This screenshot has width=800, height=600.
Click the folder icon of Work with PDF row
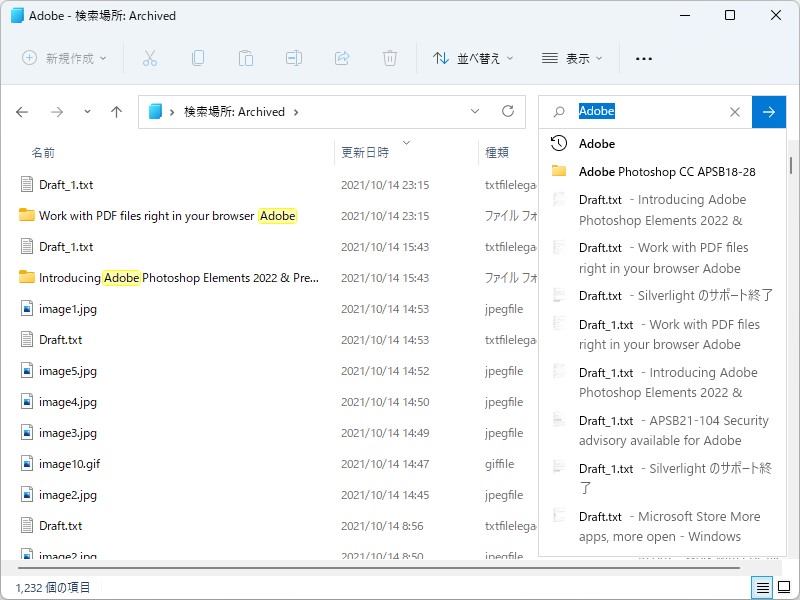tap(27, 215)
